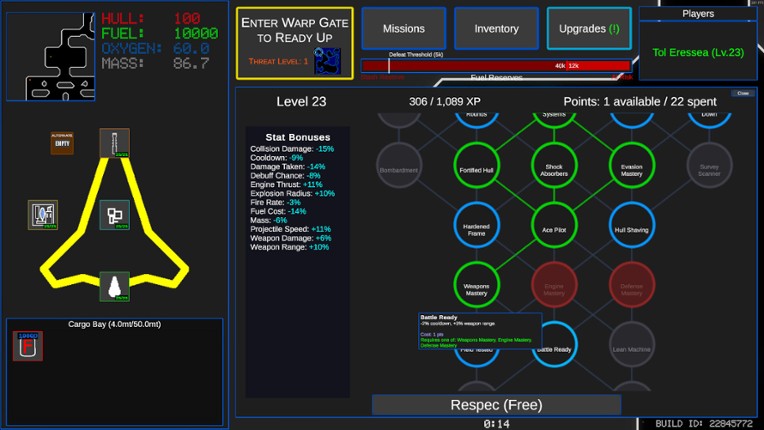
Task: Select the nose weapon slot on ship
Action: [x=115, y=143]
